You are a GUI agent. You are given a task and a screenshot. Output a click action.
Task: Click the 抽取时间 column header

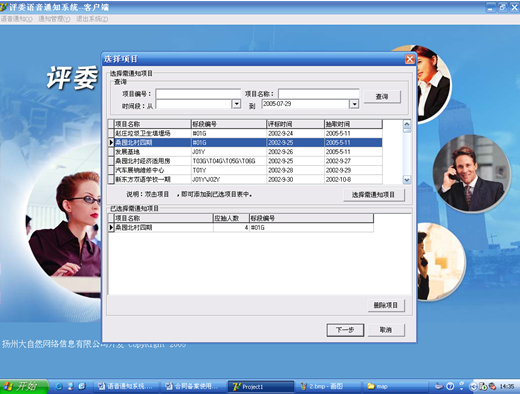point(353,124)
